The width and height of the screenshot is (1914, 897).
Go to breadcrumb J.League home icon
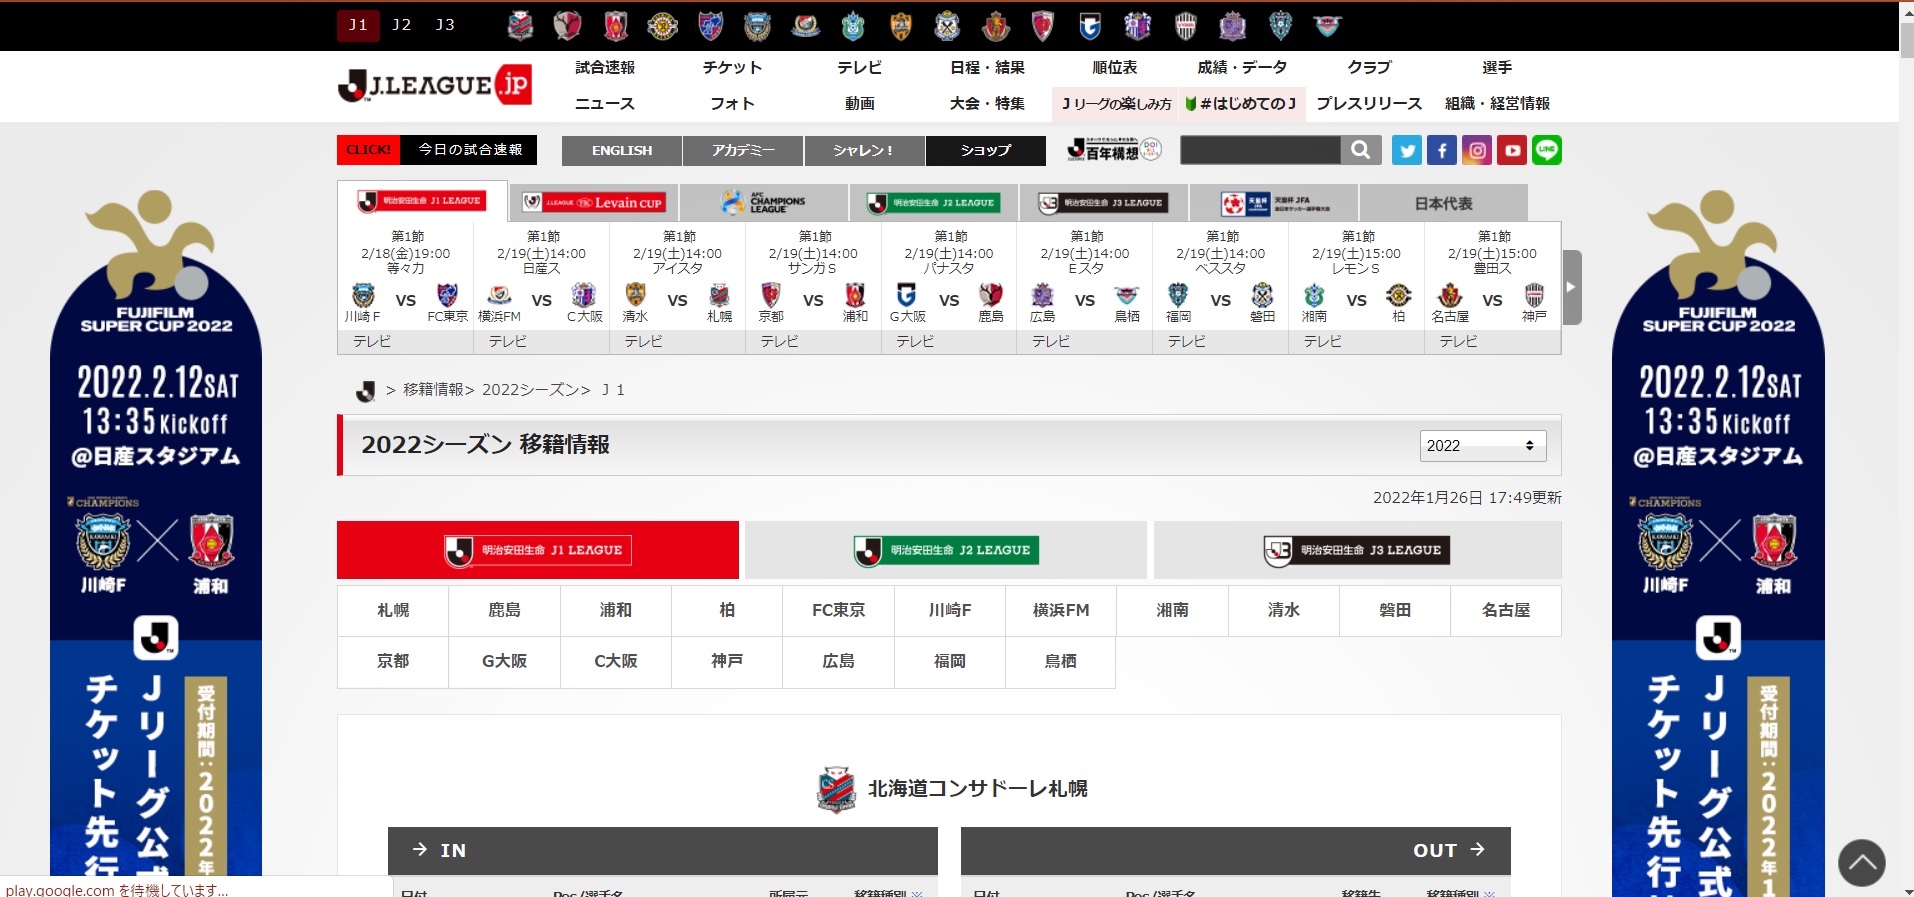[366, 391]
